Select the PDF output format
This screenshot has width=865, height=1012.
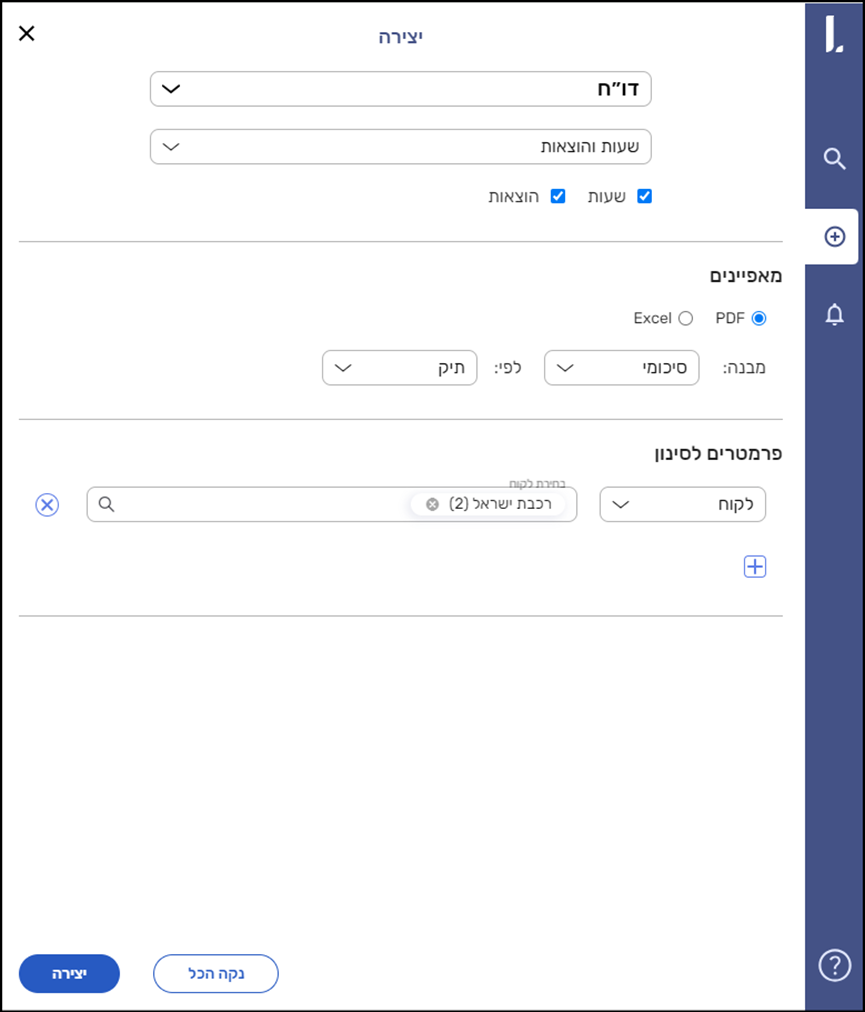coord(758,318)
